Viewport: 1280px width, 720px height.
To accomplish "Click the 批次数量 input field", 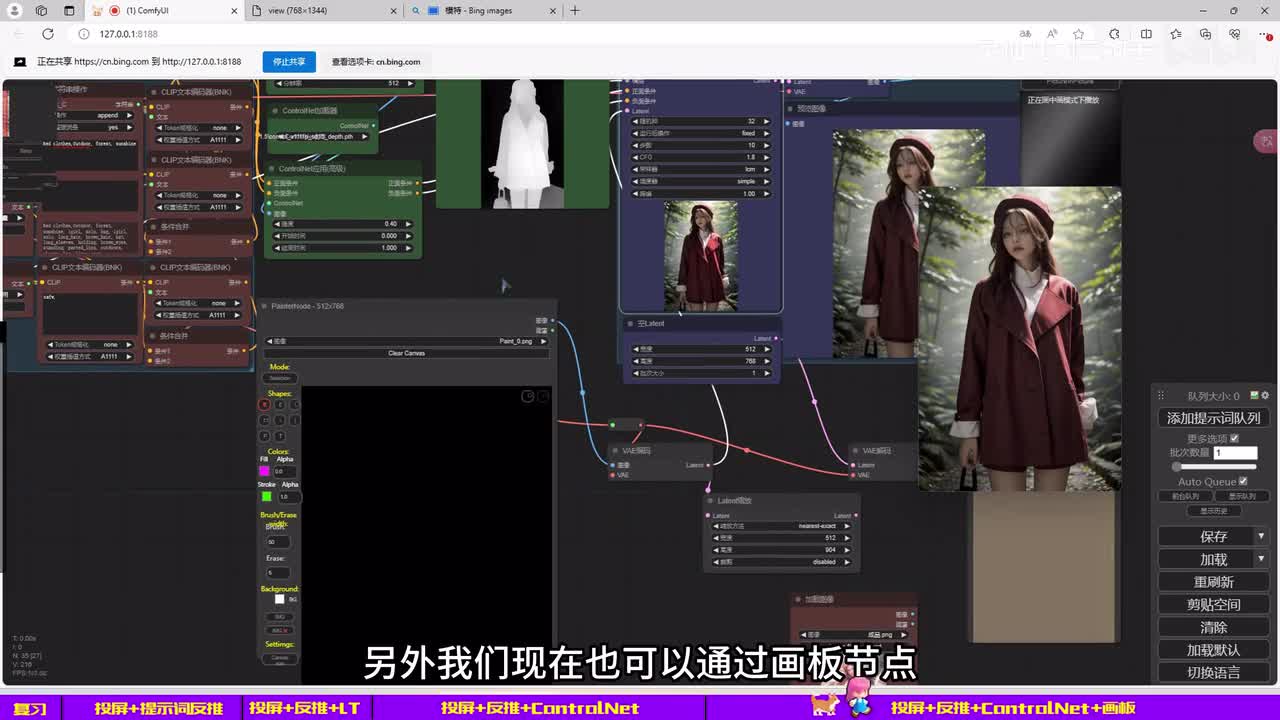I will (1235, 453).
